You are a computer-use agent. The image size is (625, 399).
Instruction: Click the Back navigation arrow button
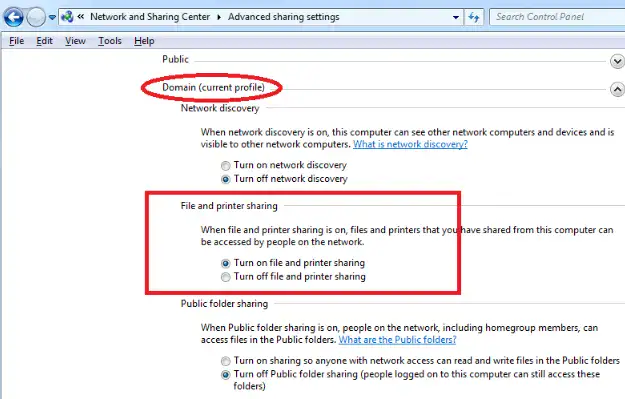tap(13, 17)
